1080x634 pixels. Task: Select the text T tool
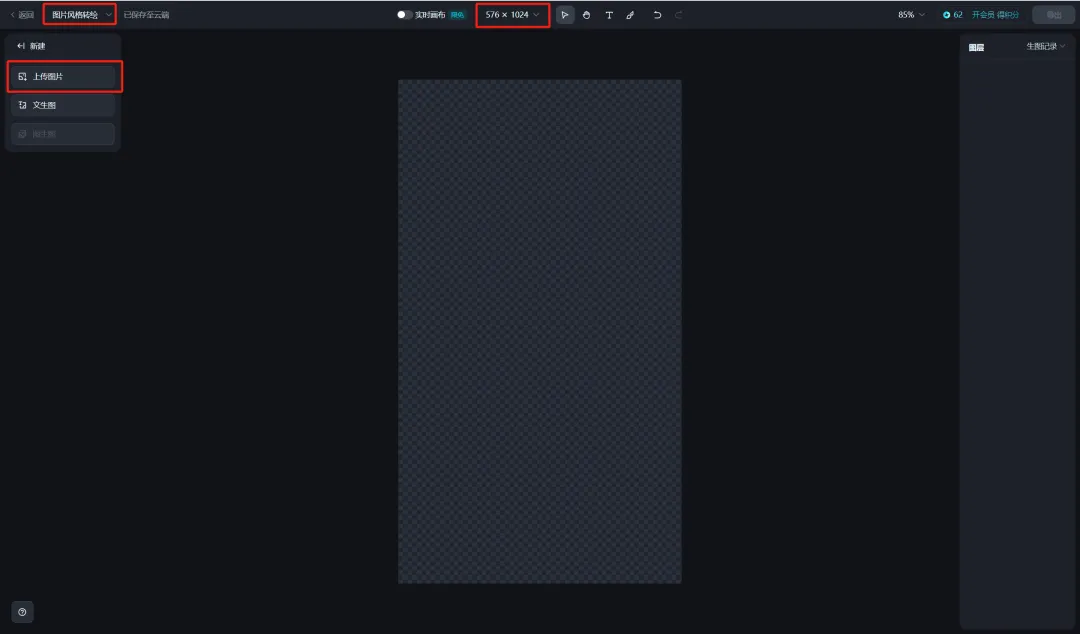click(609, 14)
